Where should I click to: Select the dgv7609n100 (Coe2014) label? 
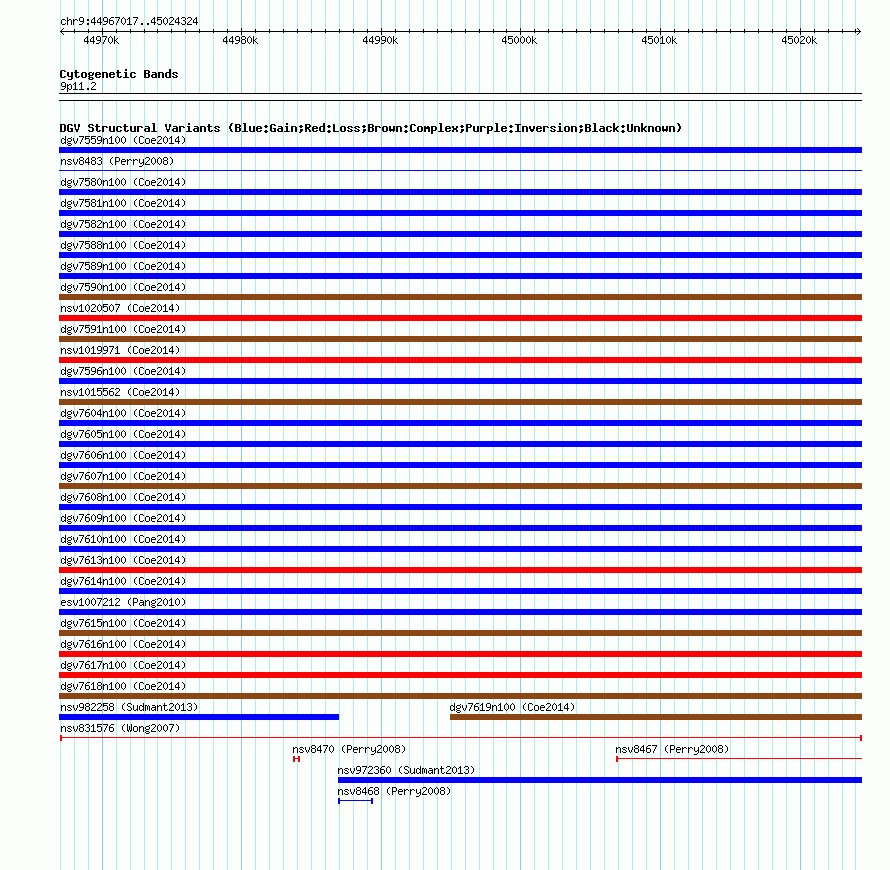pyautogui.click(x=123, y=518)
